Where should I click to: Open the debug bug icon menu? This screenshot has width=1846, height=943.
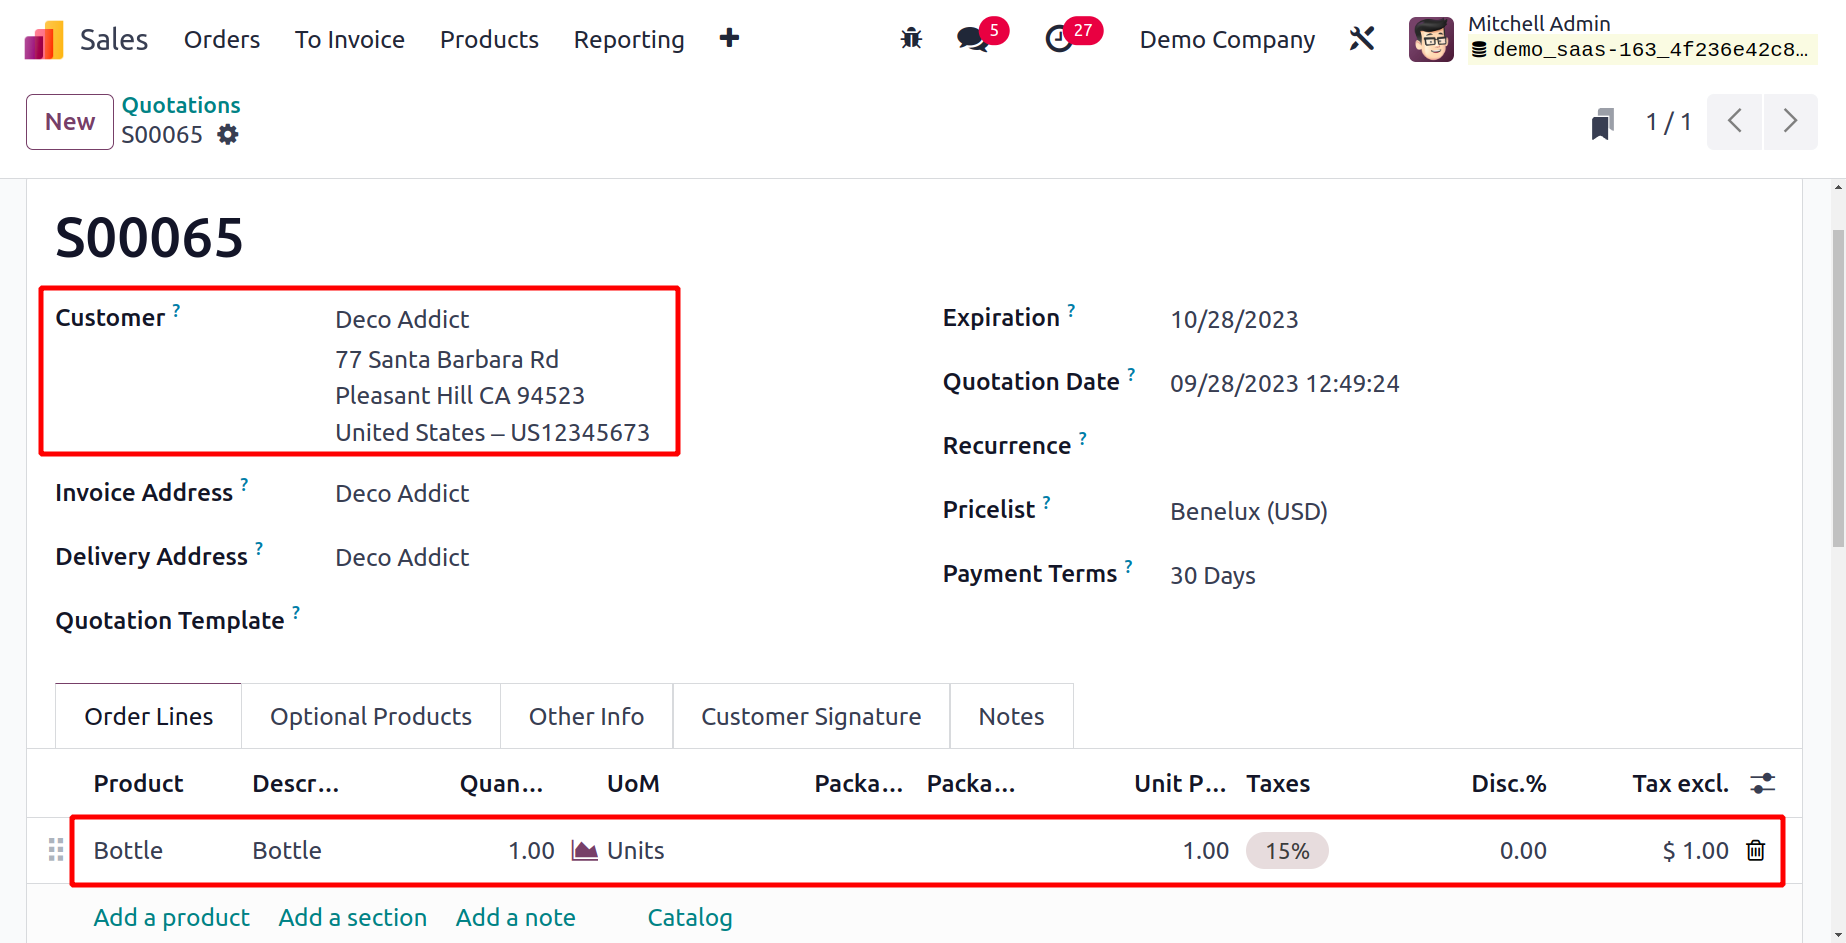(911, 39)
